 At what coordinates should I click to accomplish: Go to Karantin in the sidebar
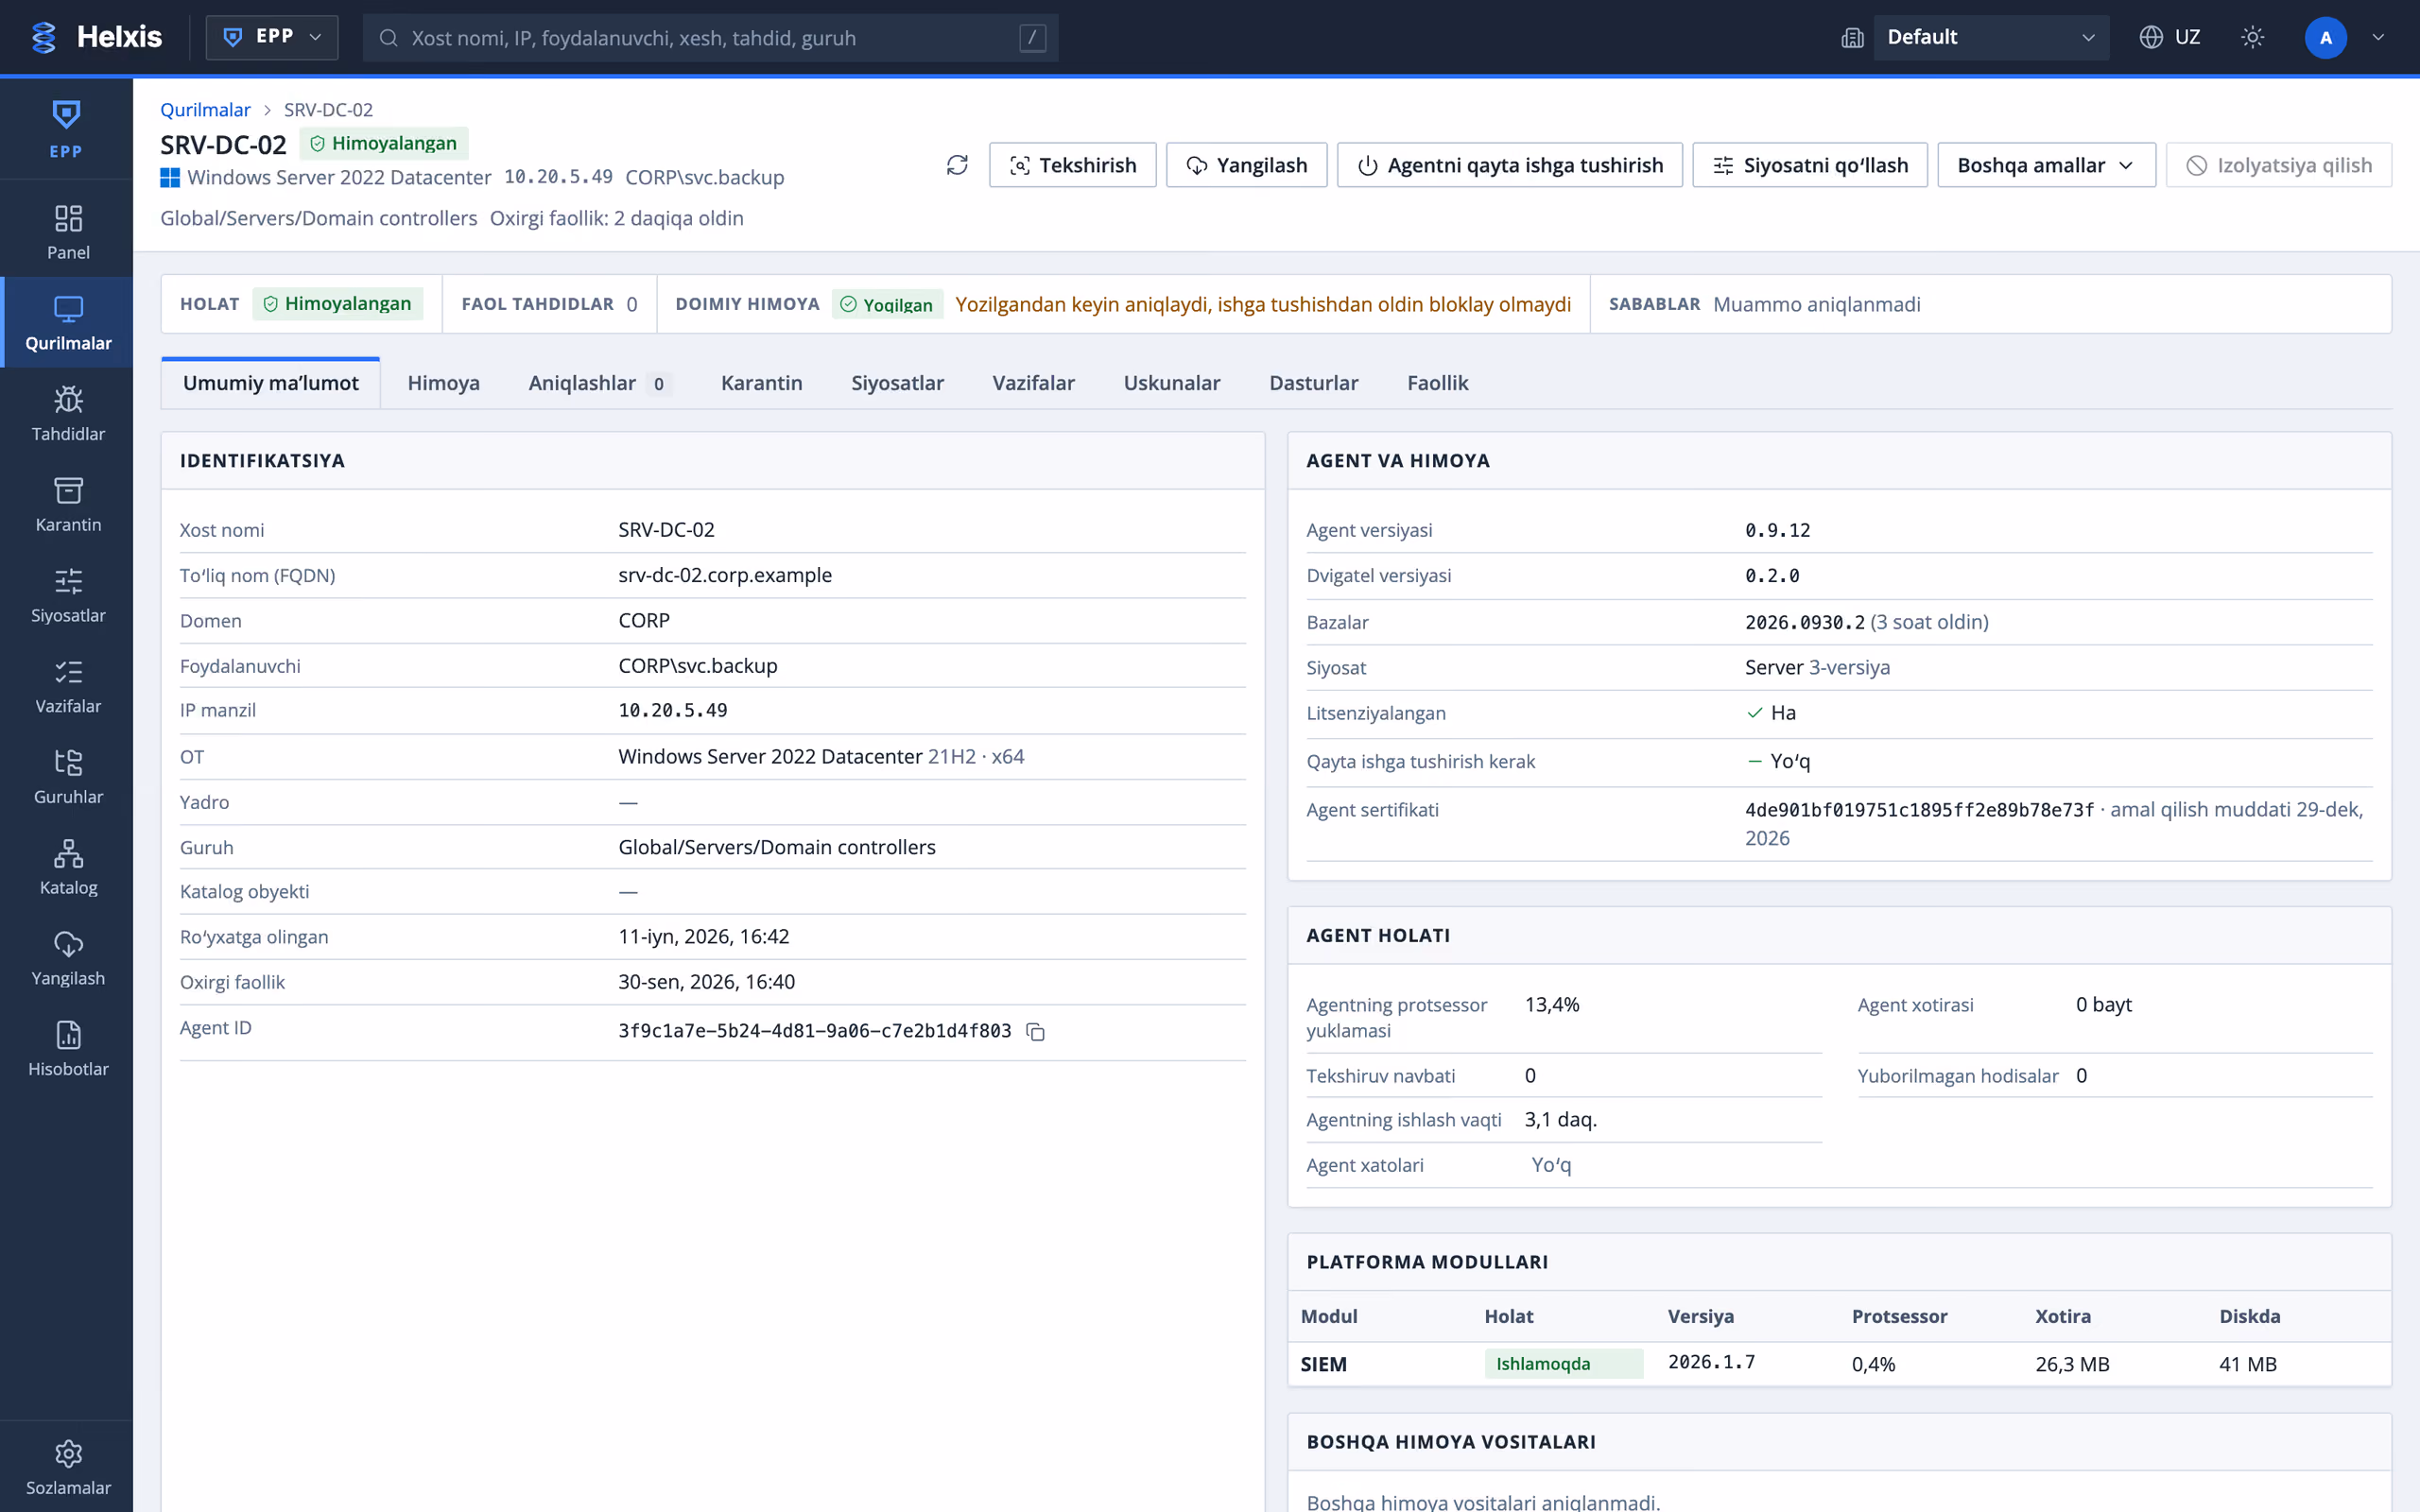point(67,504)
